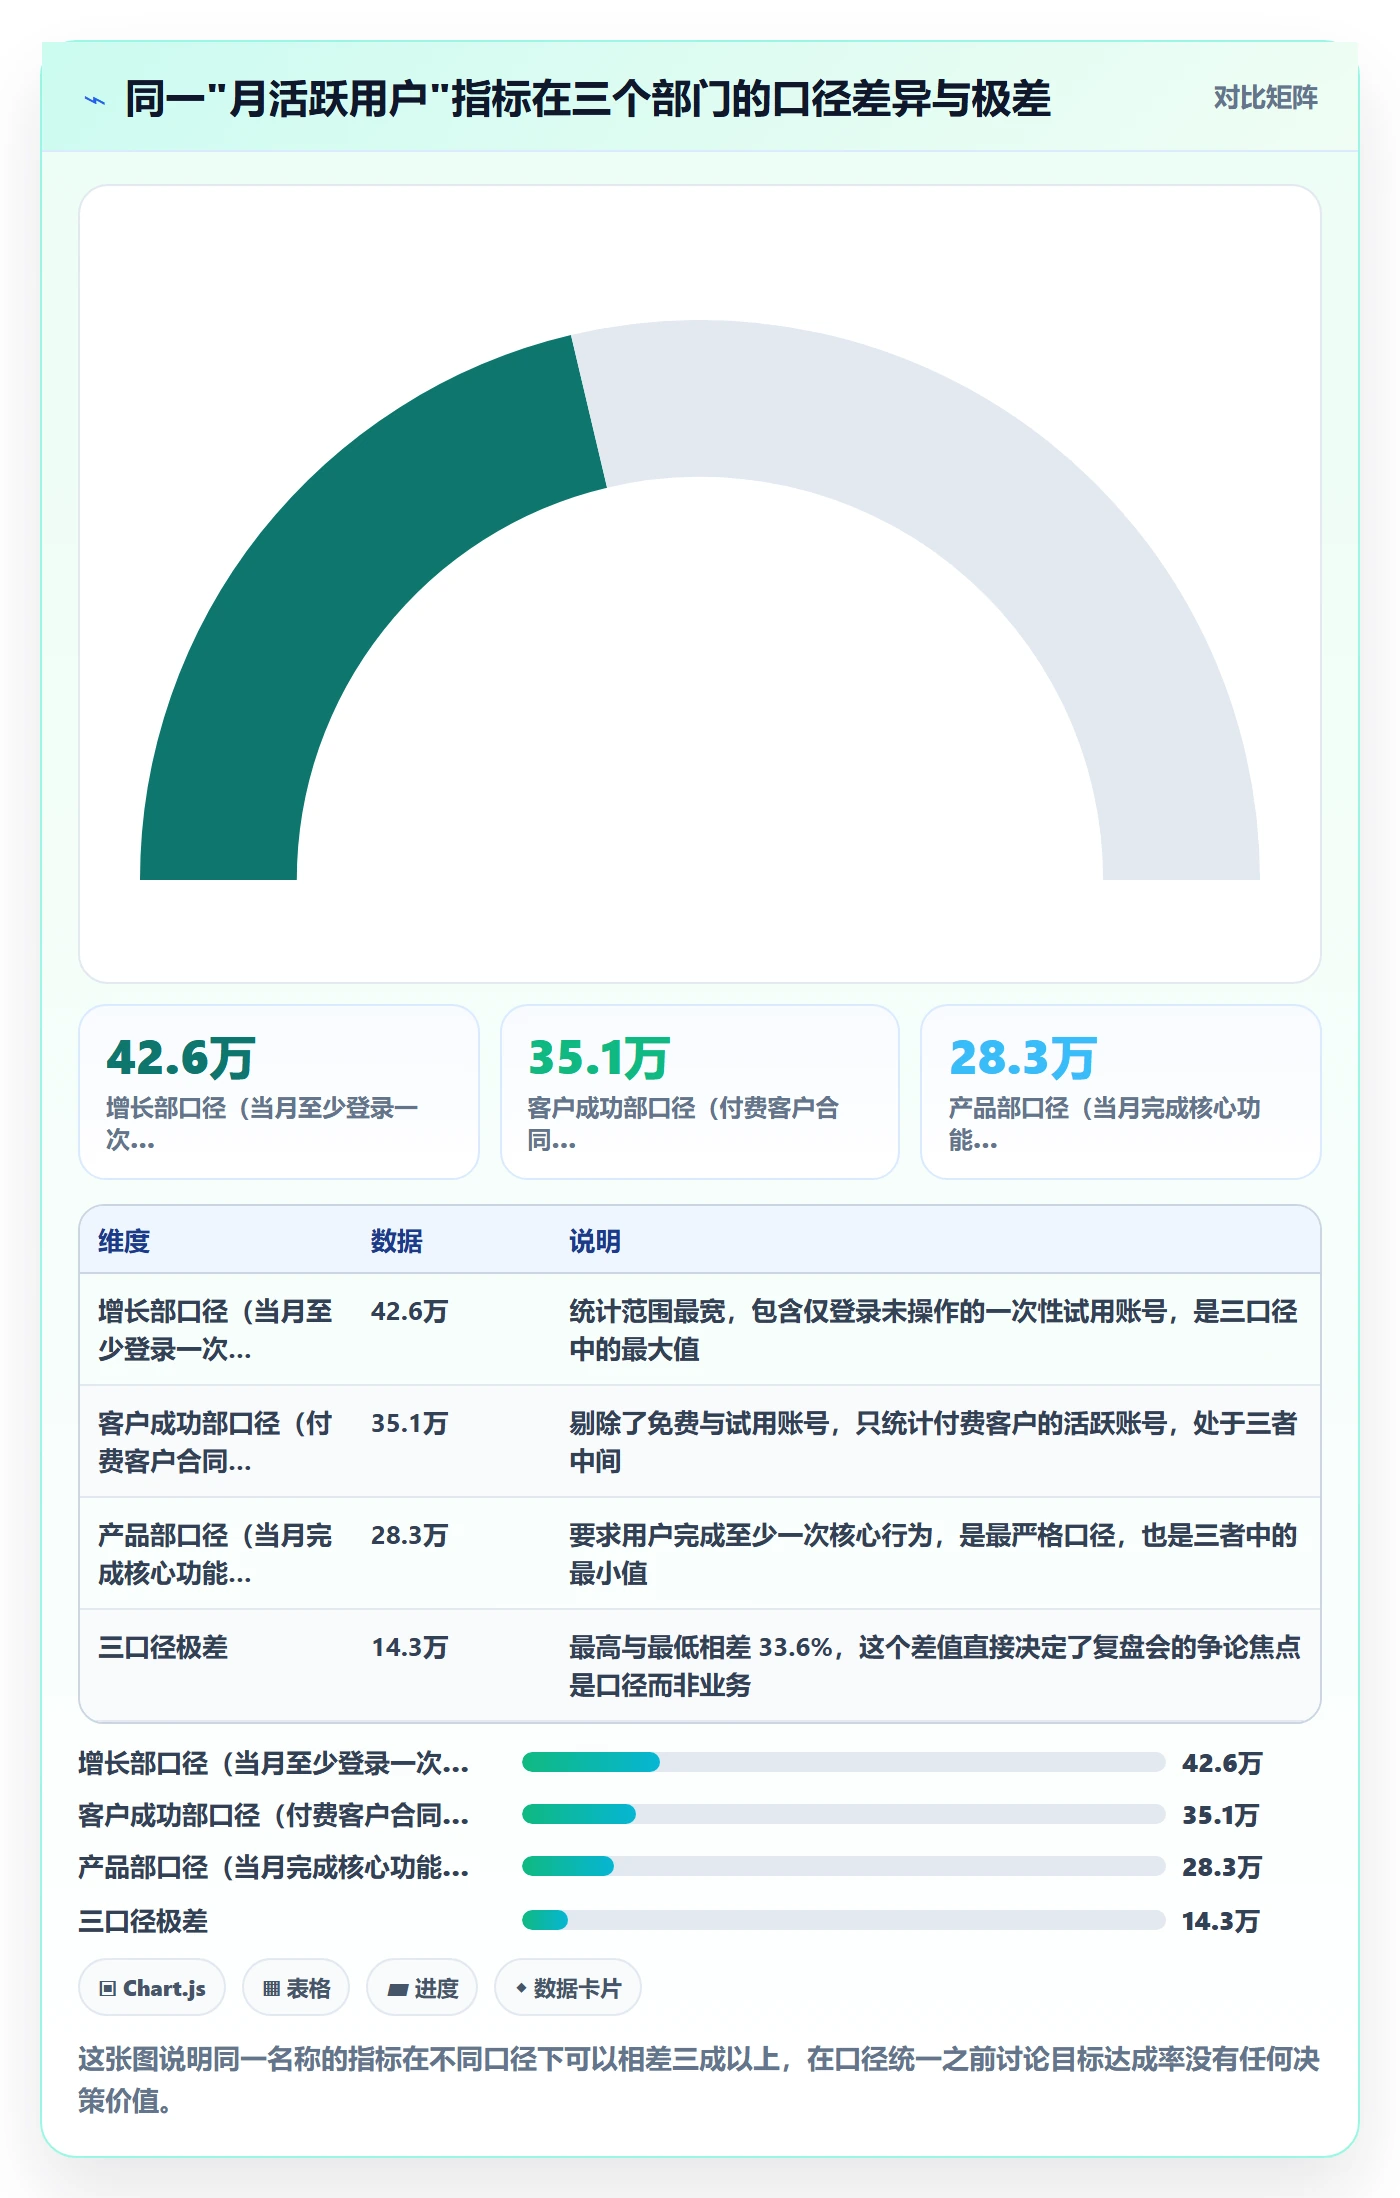Click the description starting 要求用户完成至少一次核心行为
The height and width of the screenshot is (2198, 1400).
933,1554
